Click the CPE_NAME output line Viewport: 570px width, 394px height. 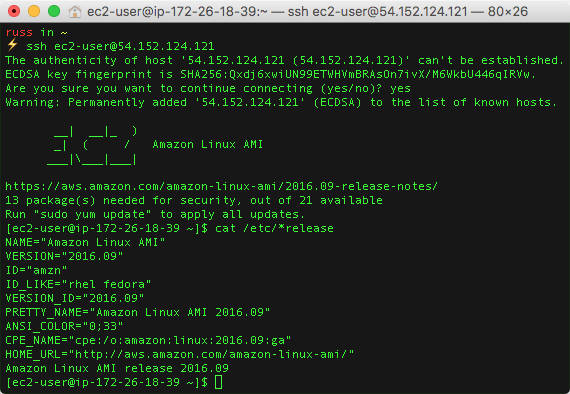point(148,340)
